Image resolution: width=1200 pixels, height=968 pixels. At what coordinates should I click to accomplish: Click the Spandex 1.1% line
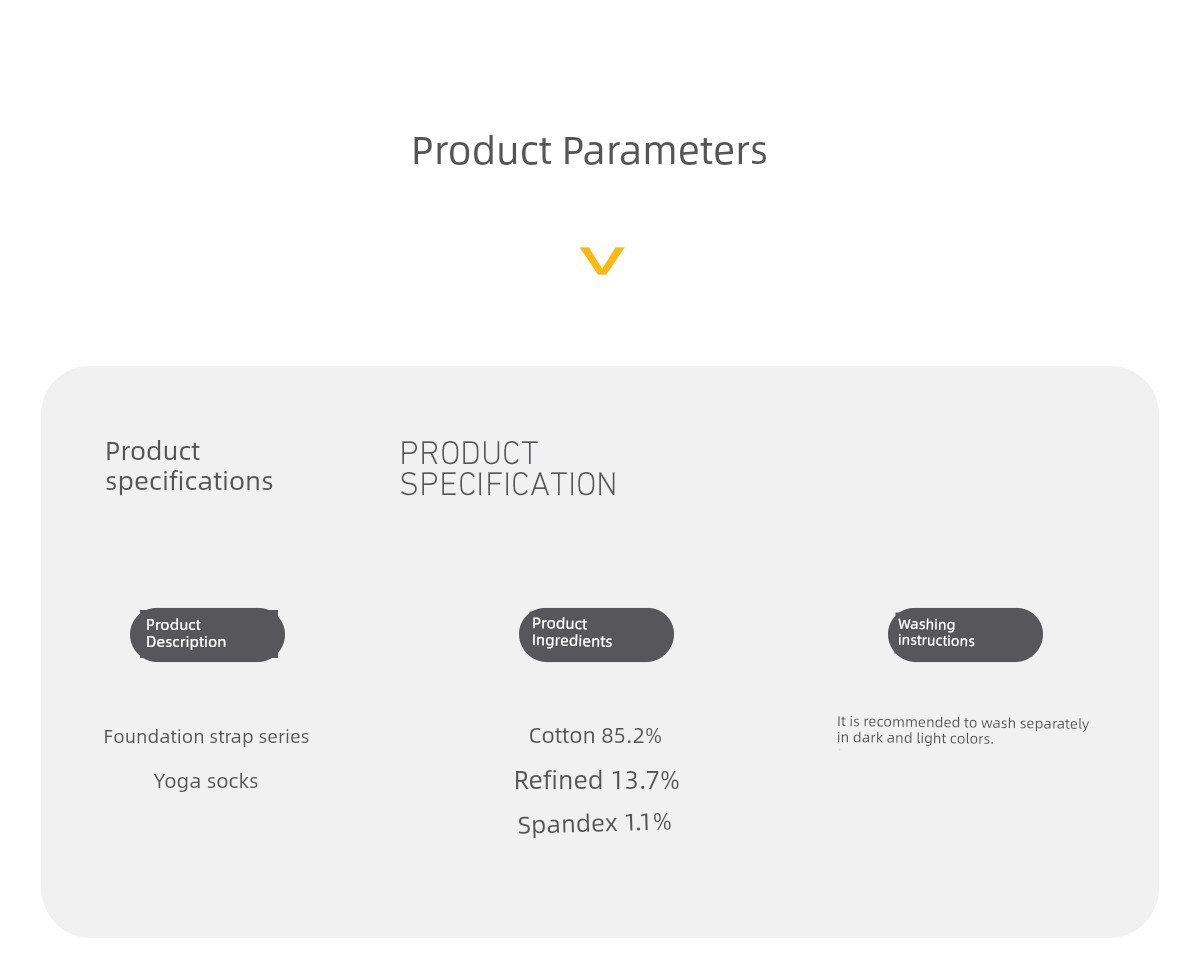(595, 823)
